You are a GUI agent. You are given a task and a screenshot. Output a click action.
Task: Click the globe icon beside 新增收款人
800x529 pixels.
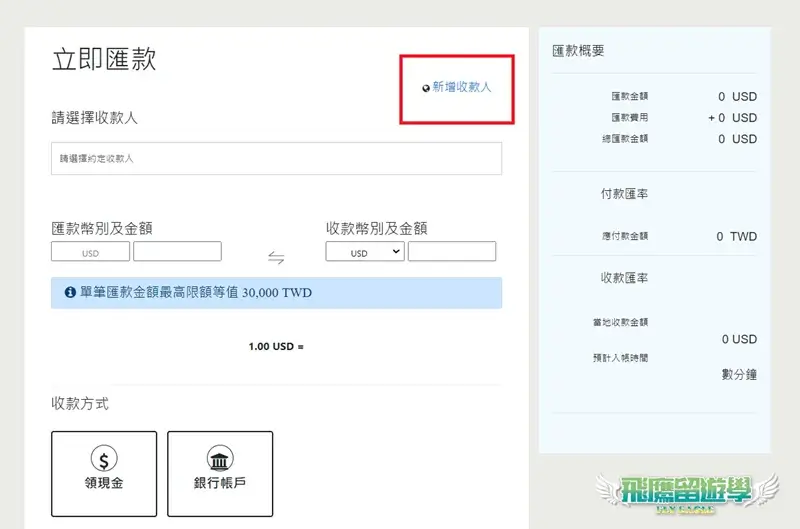(426, 88)
